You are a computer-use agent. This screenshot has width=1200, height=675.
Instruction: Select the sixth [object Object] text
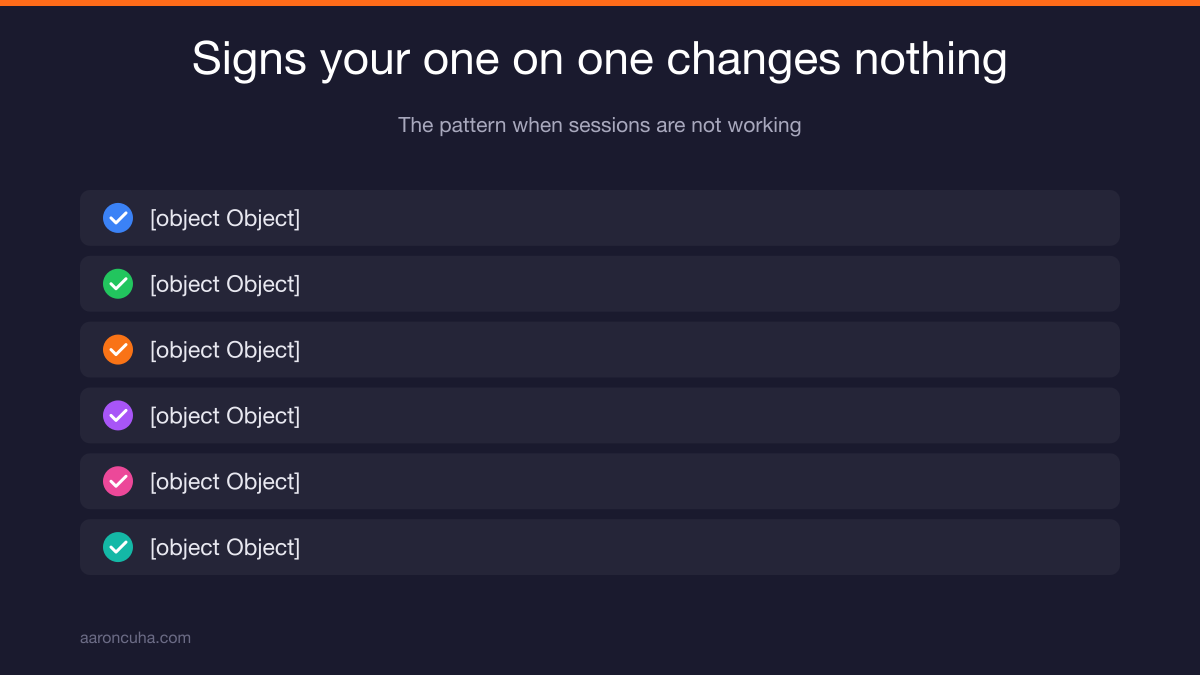[225, 547]
